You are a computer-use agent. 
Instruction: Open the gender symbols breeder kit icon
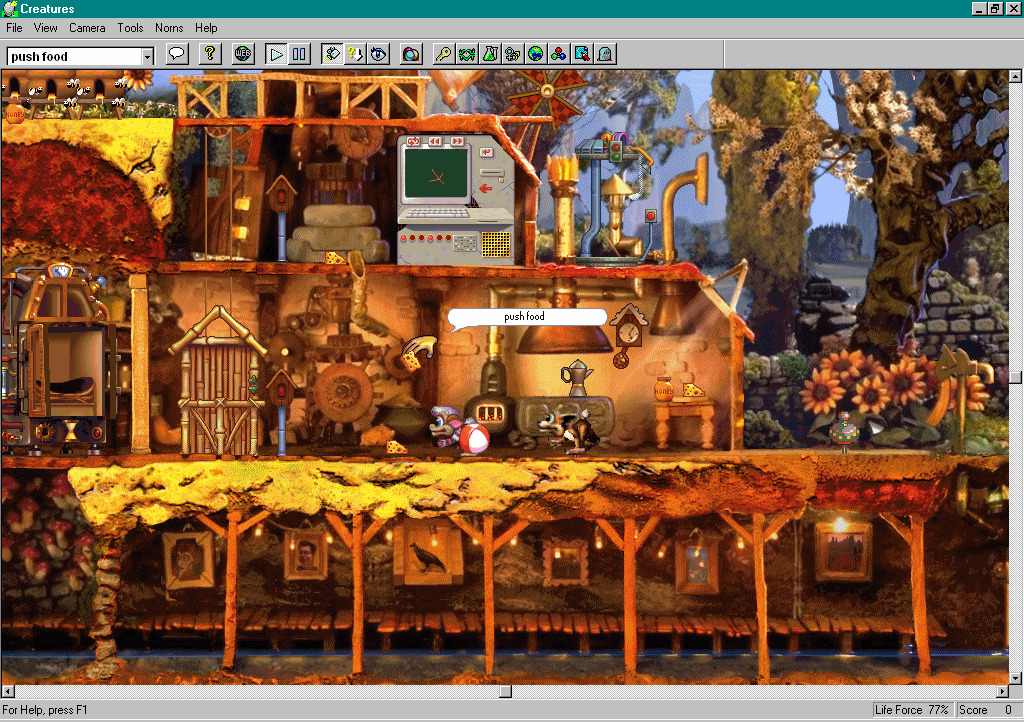click(x=513, y=54)
